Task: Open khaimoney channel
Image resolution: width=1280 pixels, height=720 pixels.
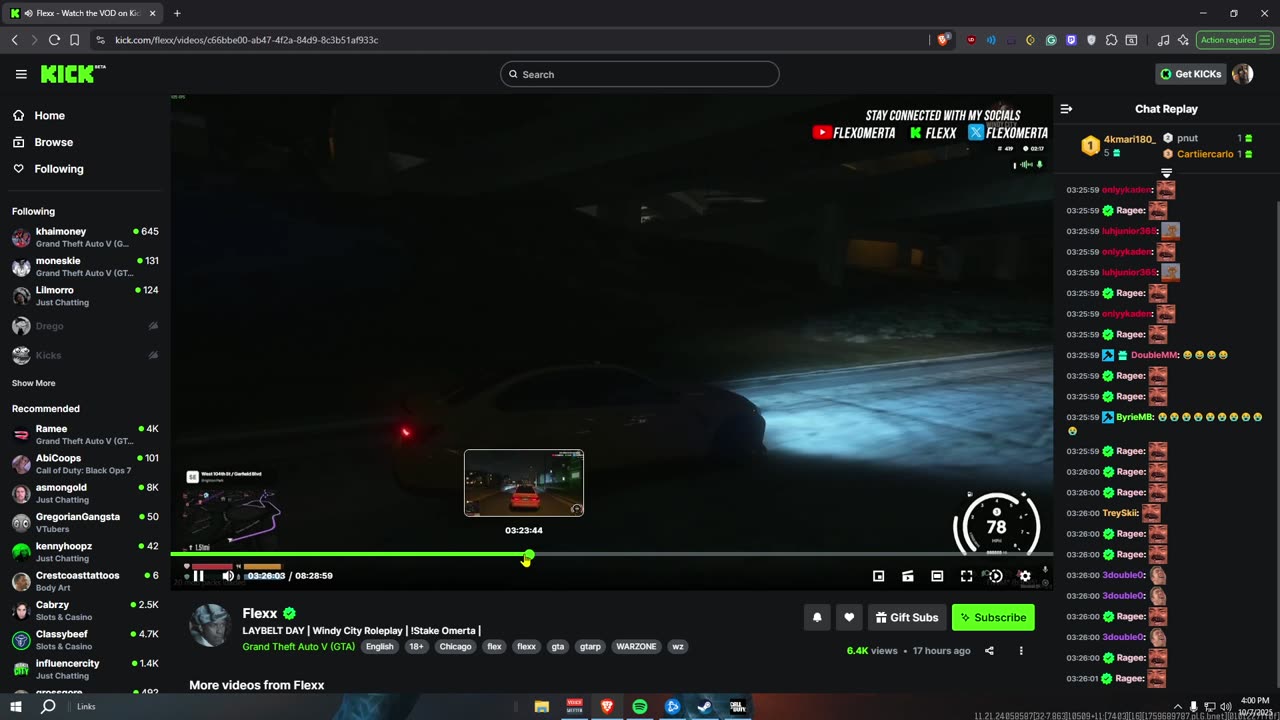Action: coord(85,237)
